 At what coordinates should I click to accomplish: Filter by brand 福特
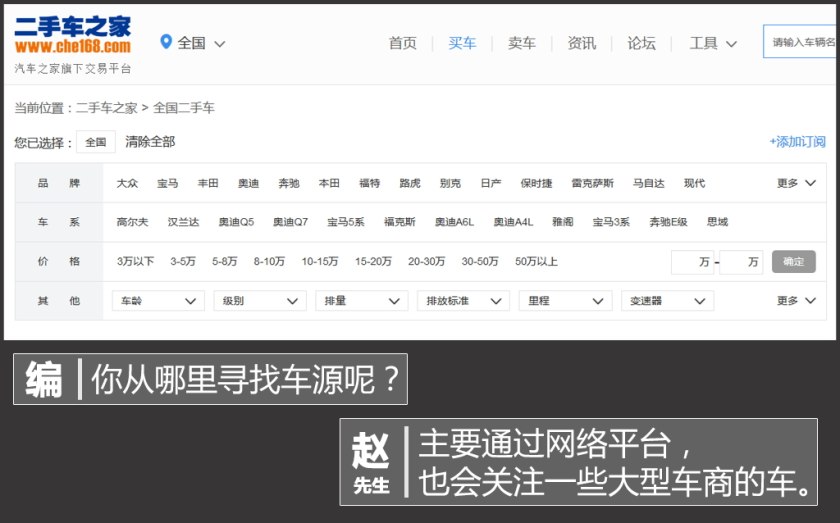(x=370, y=183)
